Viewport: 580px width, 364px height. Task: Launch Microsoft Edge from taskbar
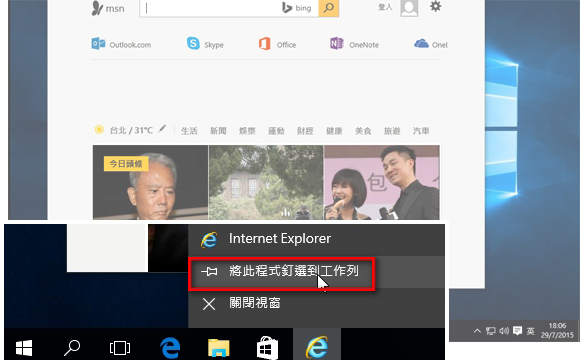tap(170, 348)
